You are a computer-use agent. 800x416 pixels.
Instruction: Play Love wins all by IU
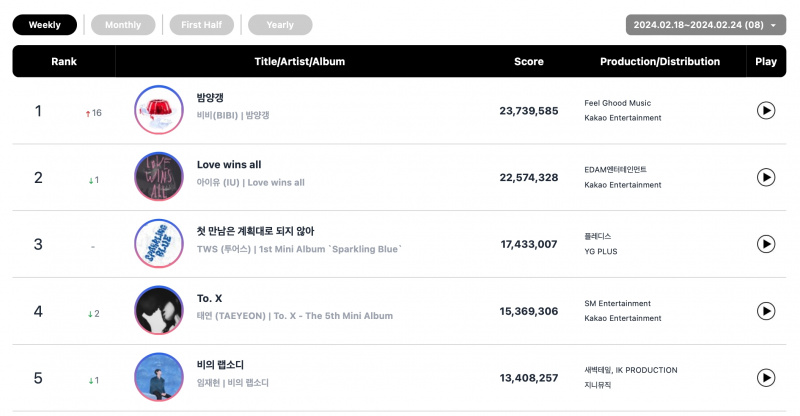point(765,177)
